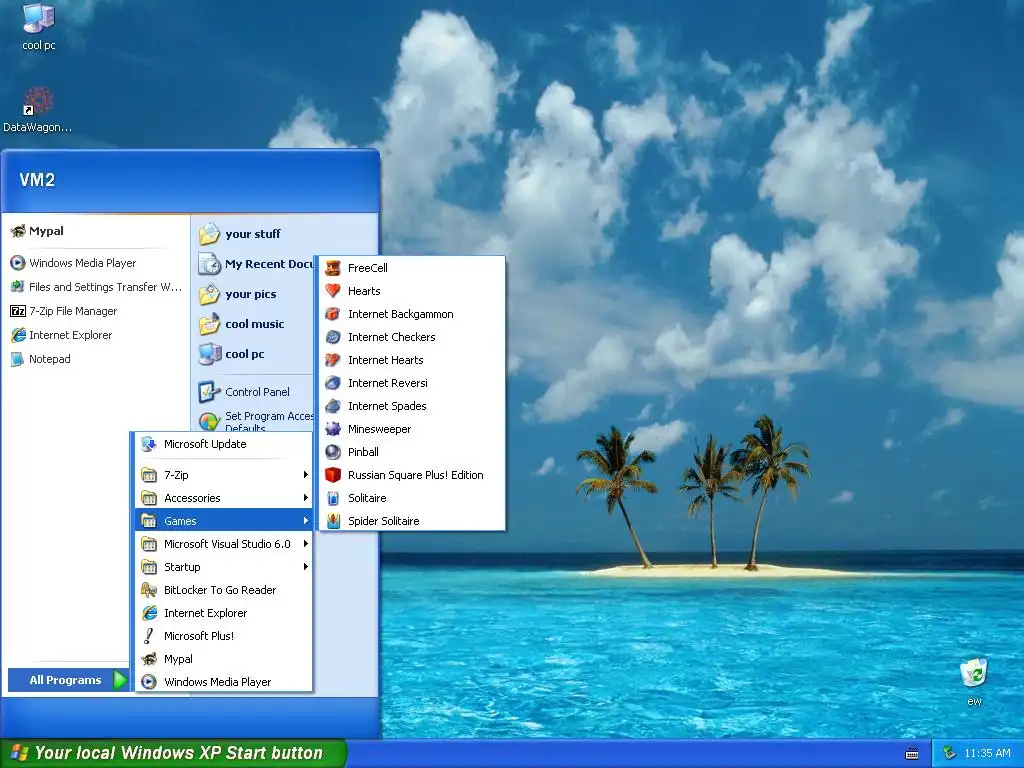Click the Control Panel icon
1024x768 pixels.
209,392
